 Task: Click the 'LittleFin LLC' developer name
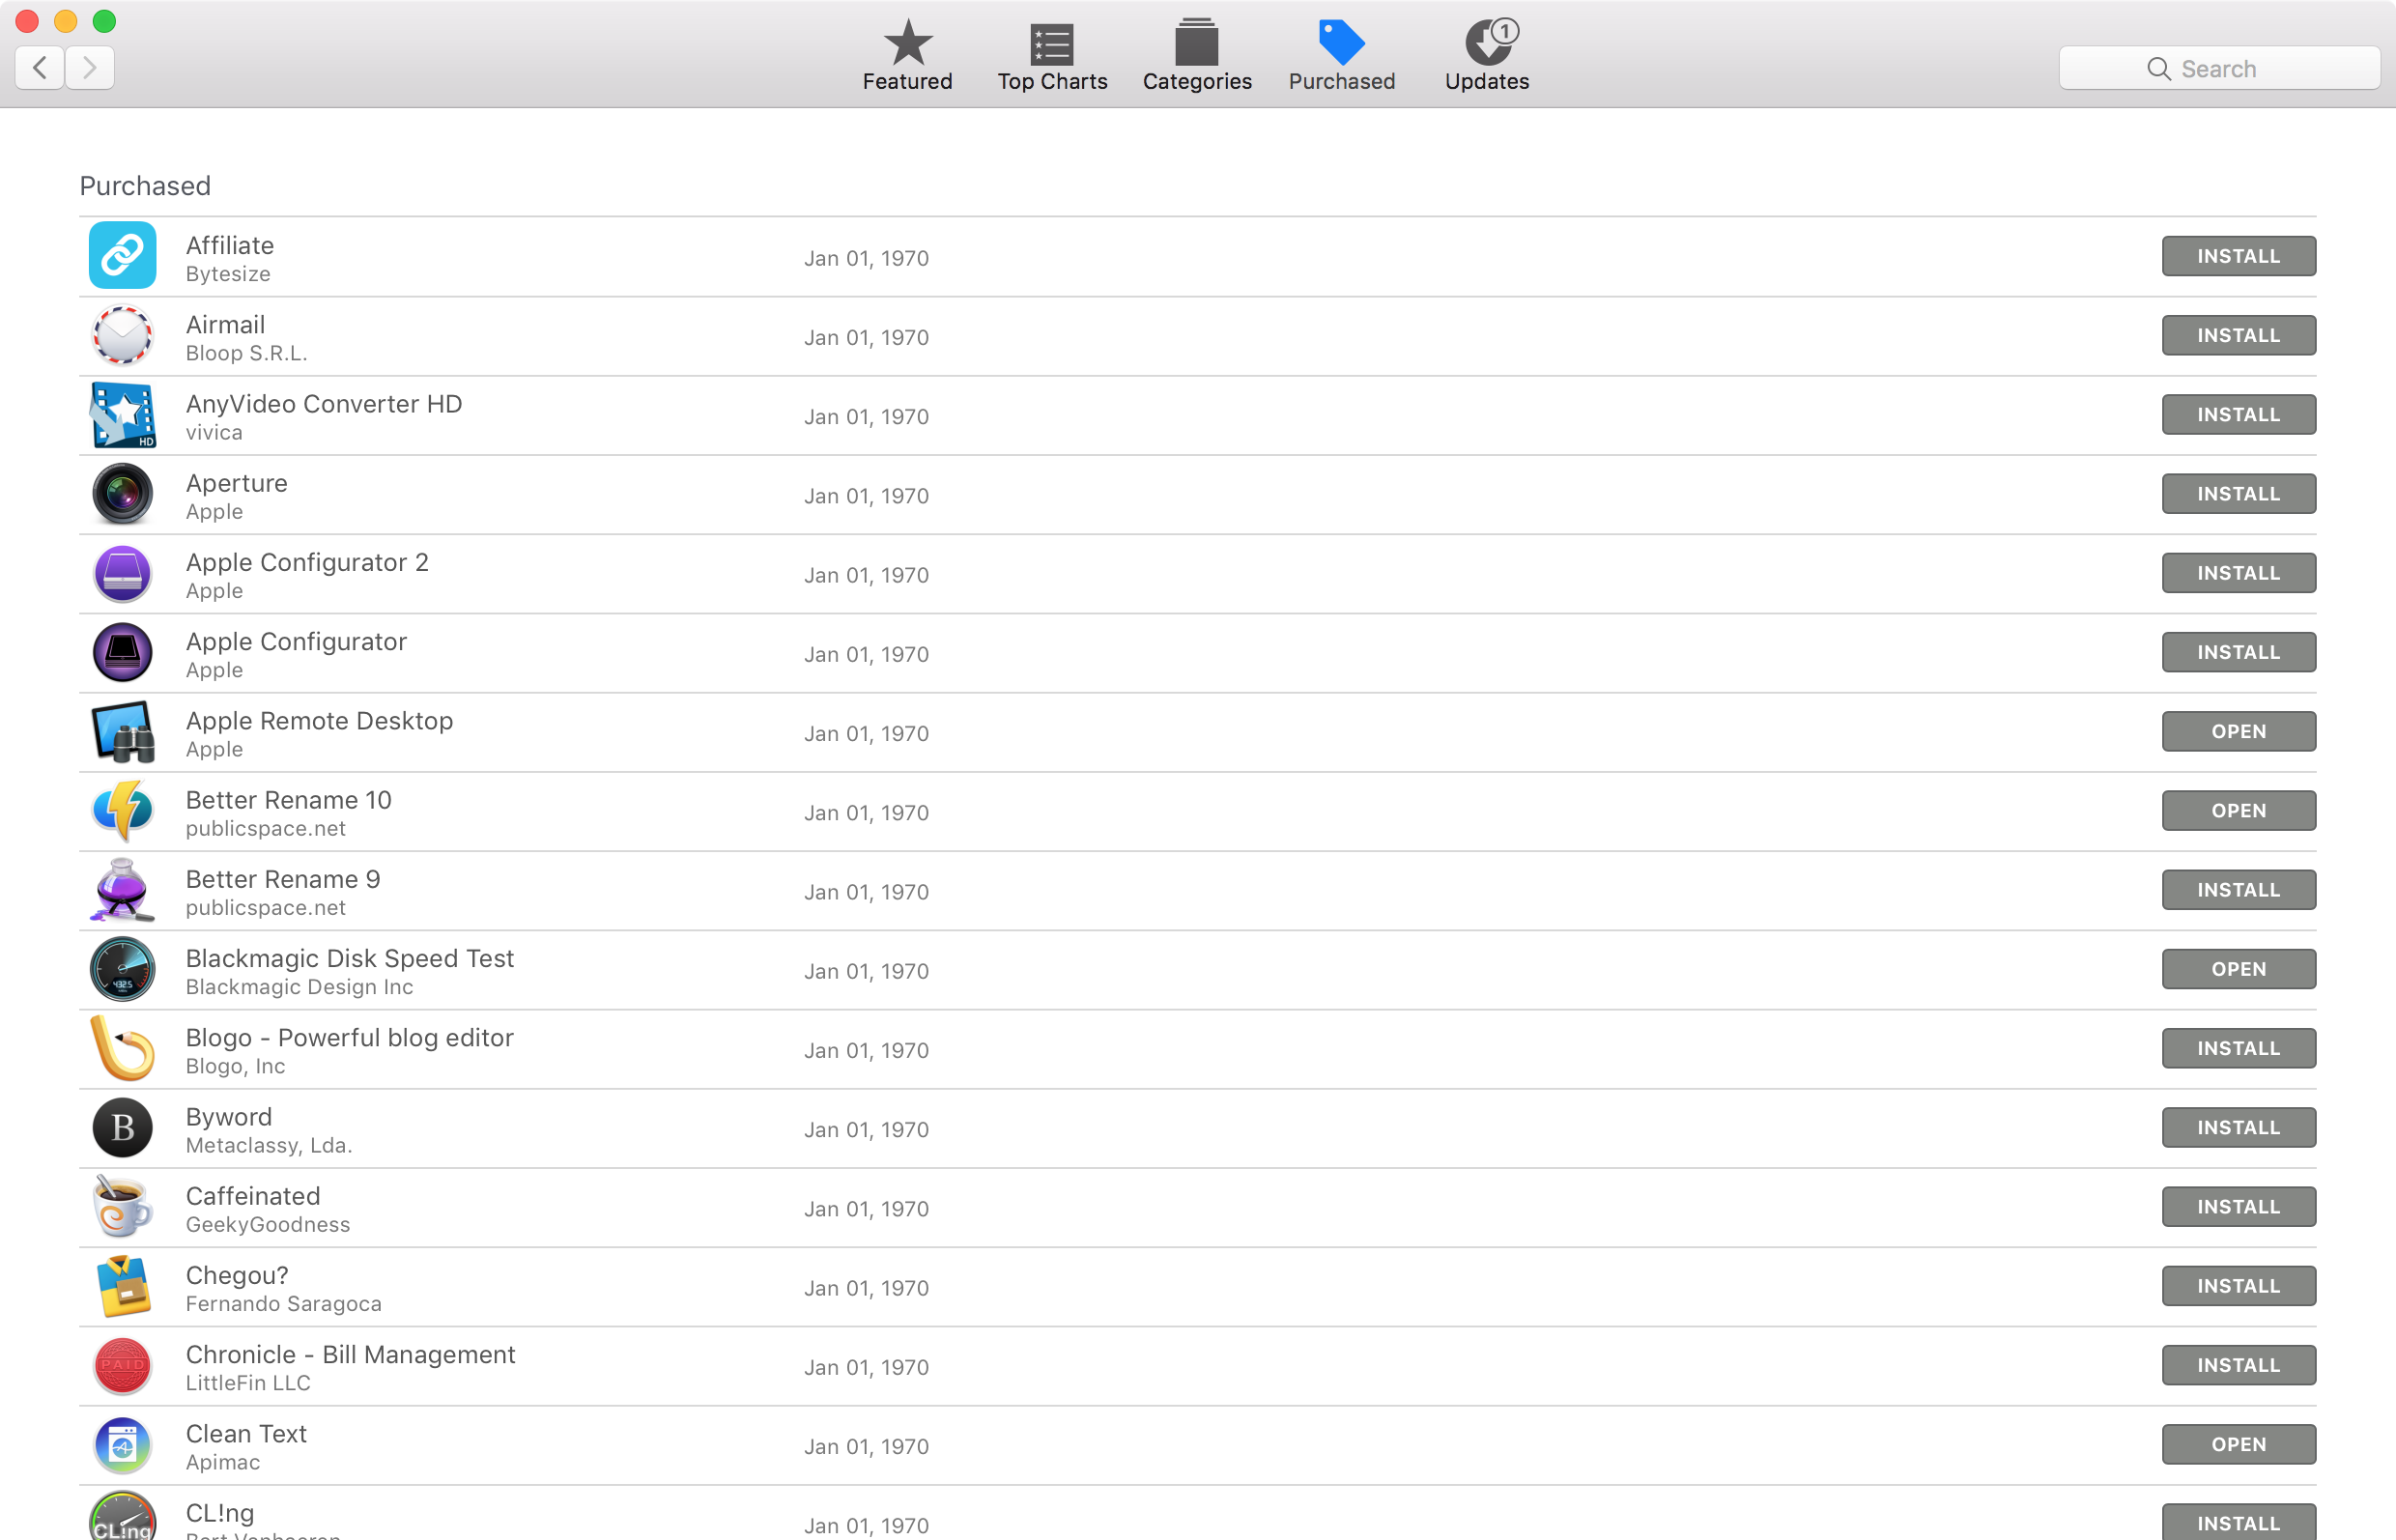249,1383
